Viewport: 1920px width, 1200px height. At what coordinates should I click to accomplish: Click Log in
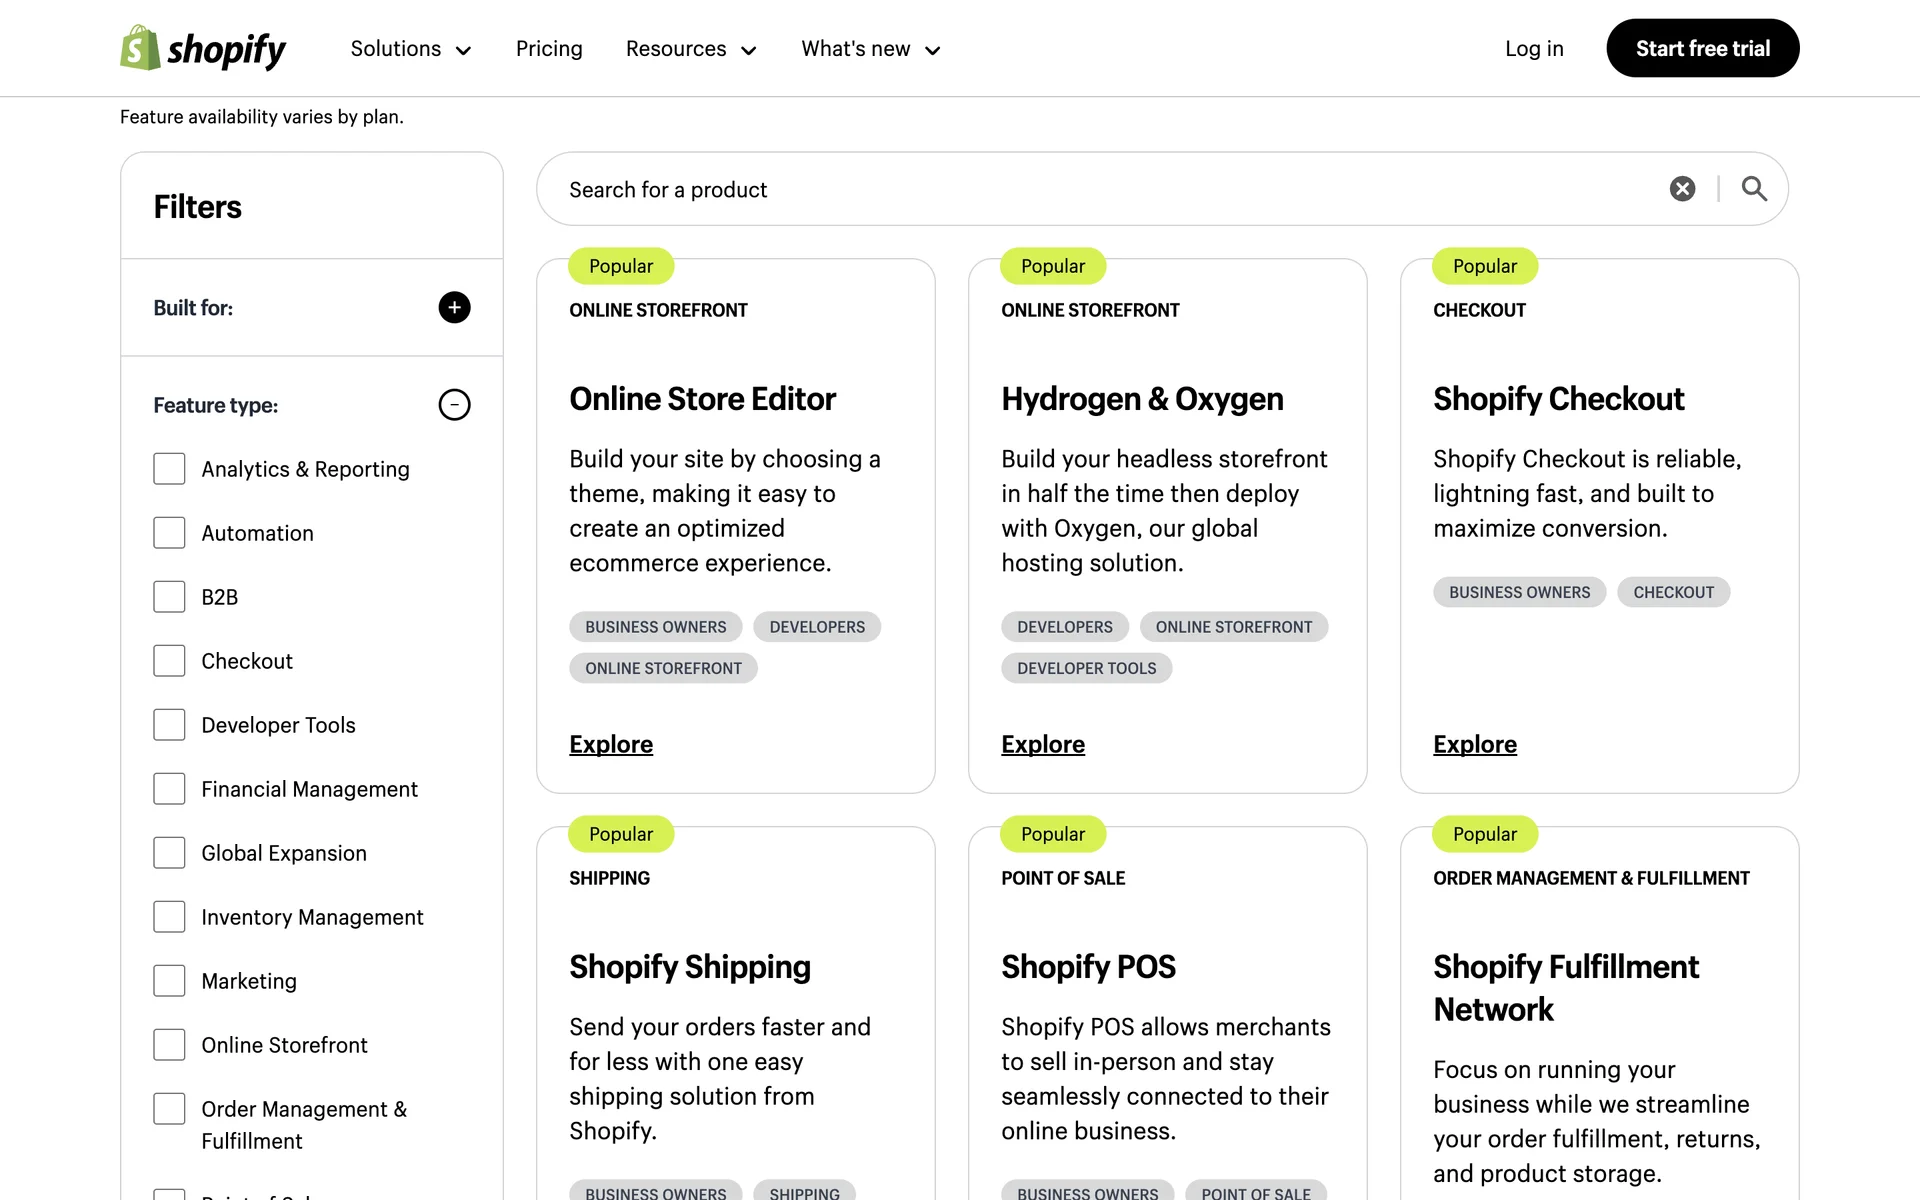click(x=1534, y=49)
